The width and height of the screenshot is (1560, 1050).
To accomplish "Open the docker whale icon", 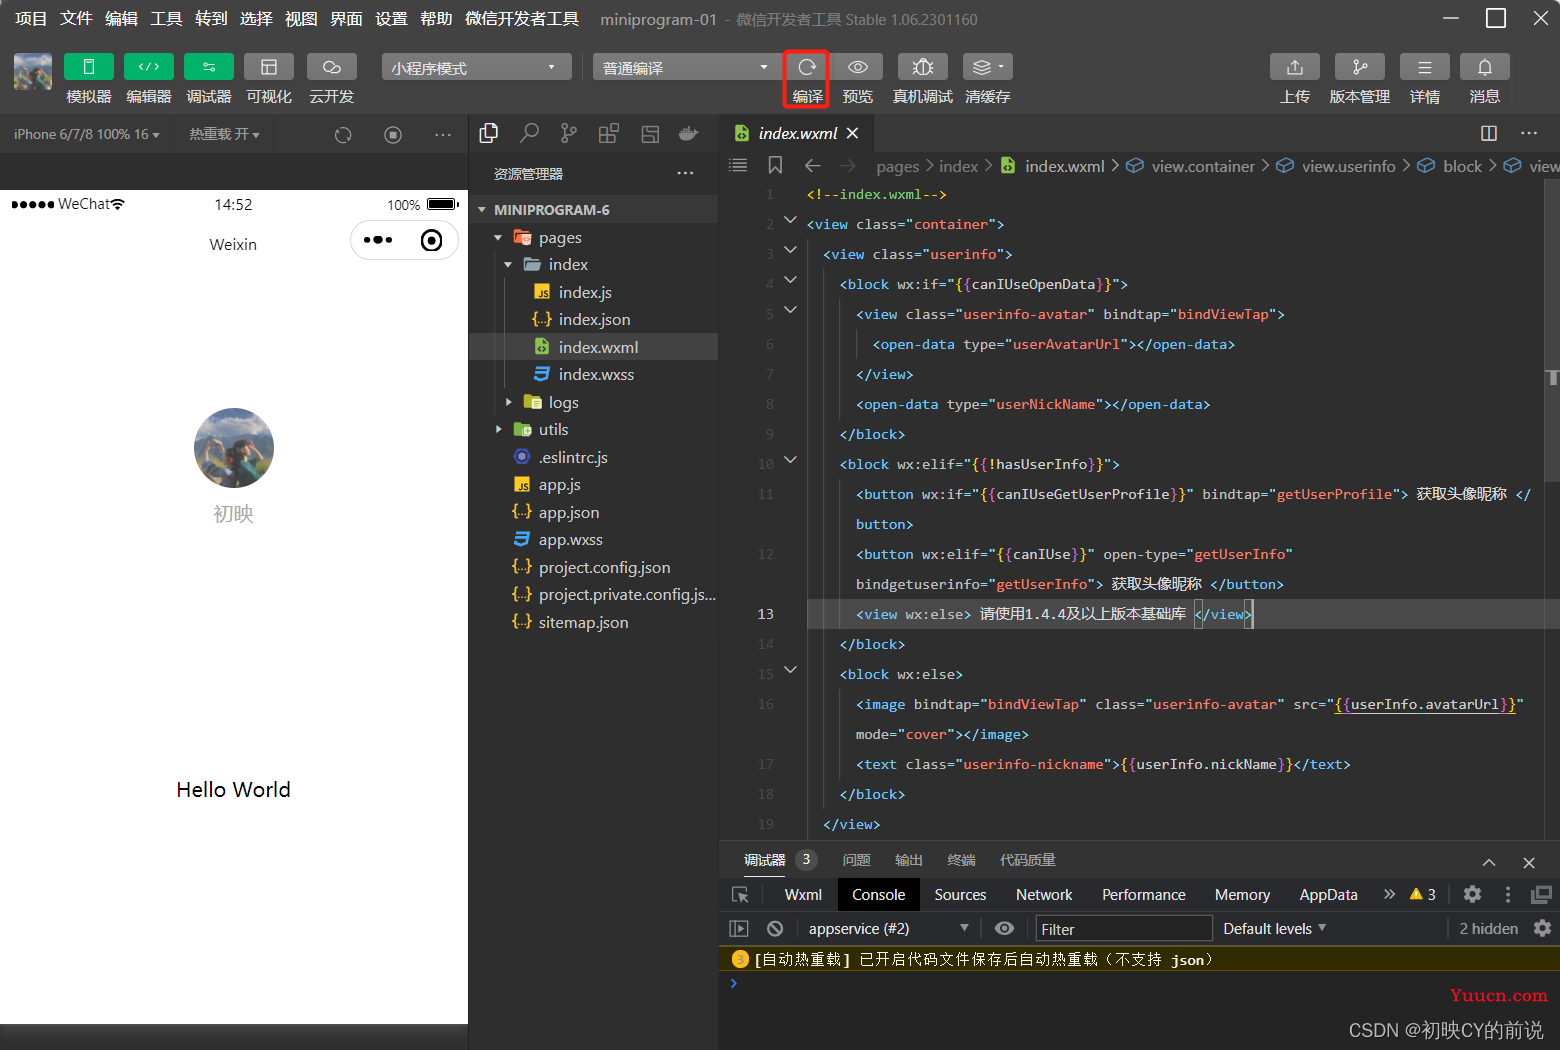I will point(689,133).
